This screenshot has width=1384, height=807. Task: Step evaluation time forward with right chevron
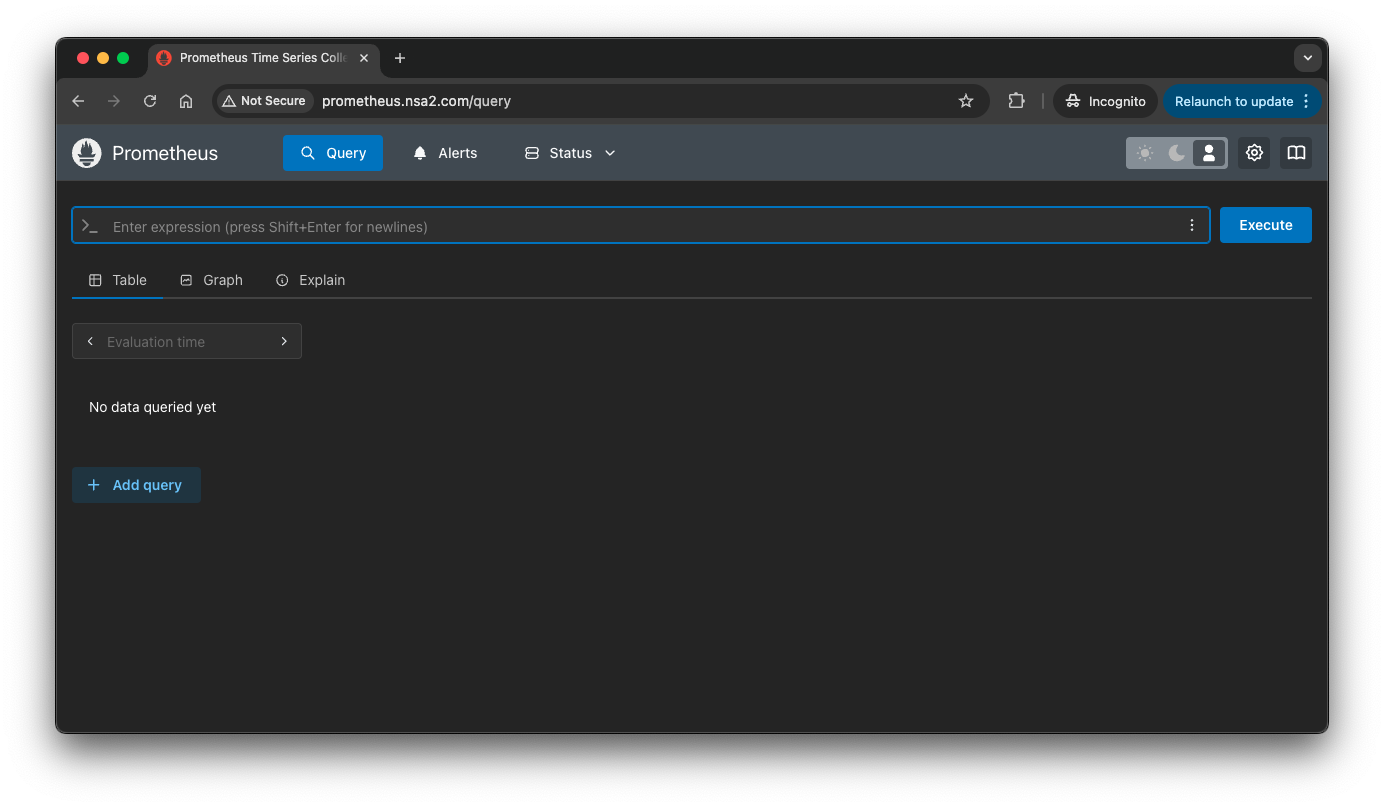284,341
